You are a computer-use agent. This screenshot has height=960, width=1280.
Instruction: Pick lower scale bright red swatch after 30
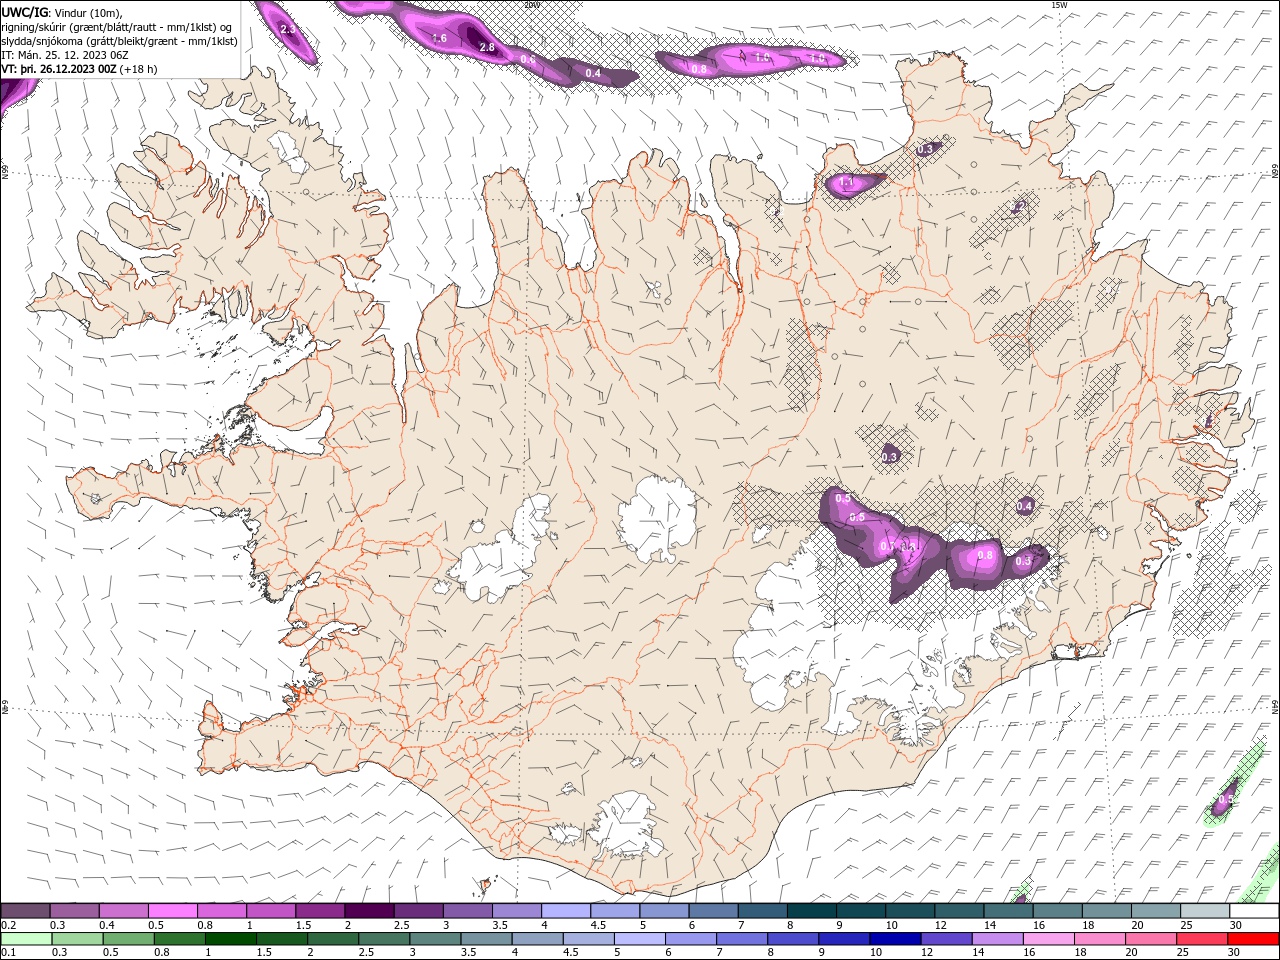(x=1252, y=939)
